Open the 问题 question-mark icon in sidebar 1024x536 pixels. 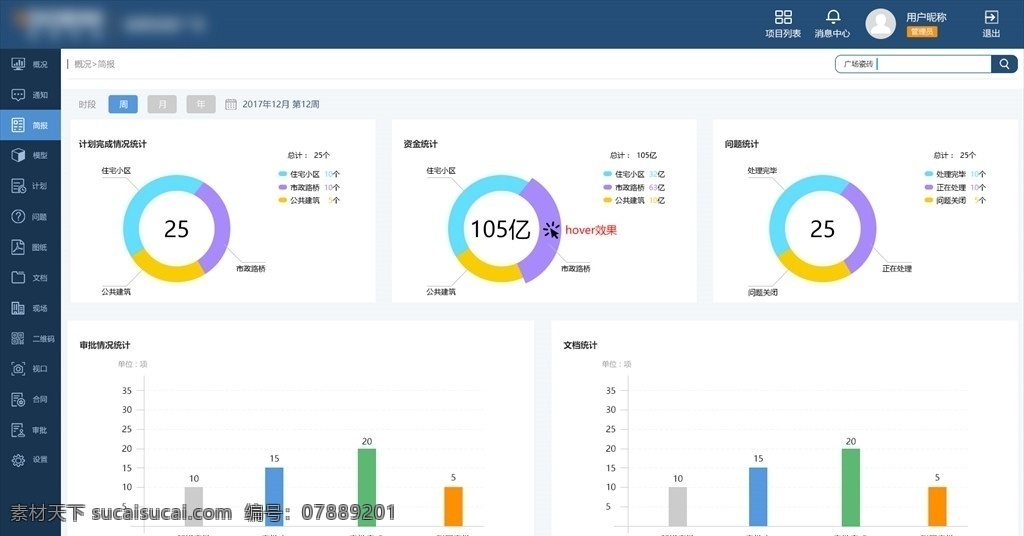(18, 216)
